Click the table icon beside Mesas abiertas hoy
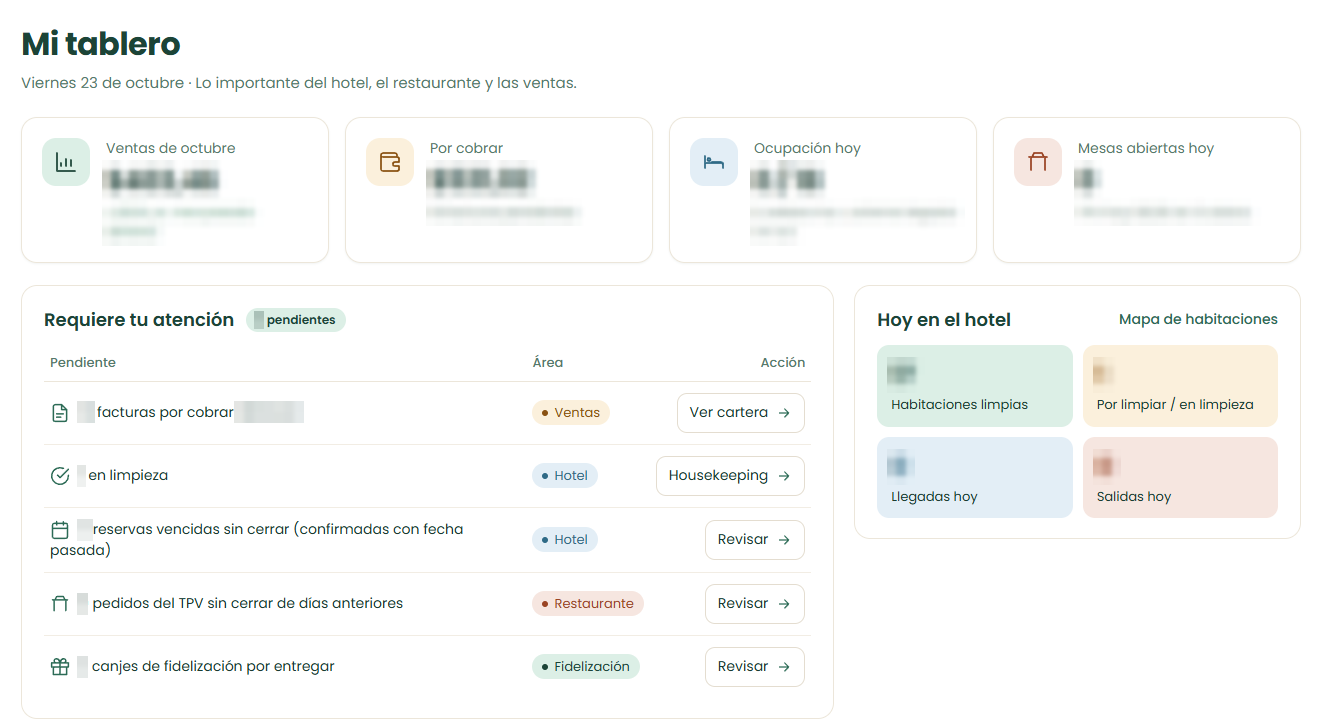This screenshot has width=1333, height=728. coord(1038,162)
